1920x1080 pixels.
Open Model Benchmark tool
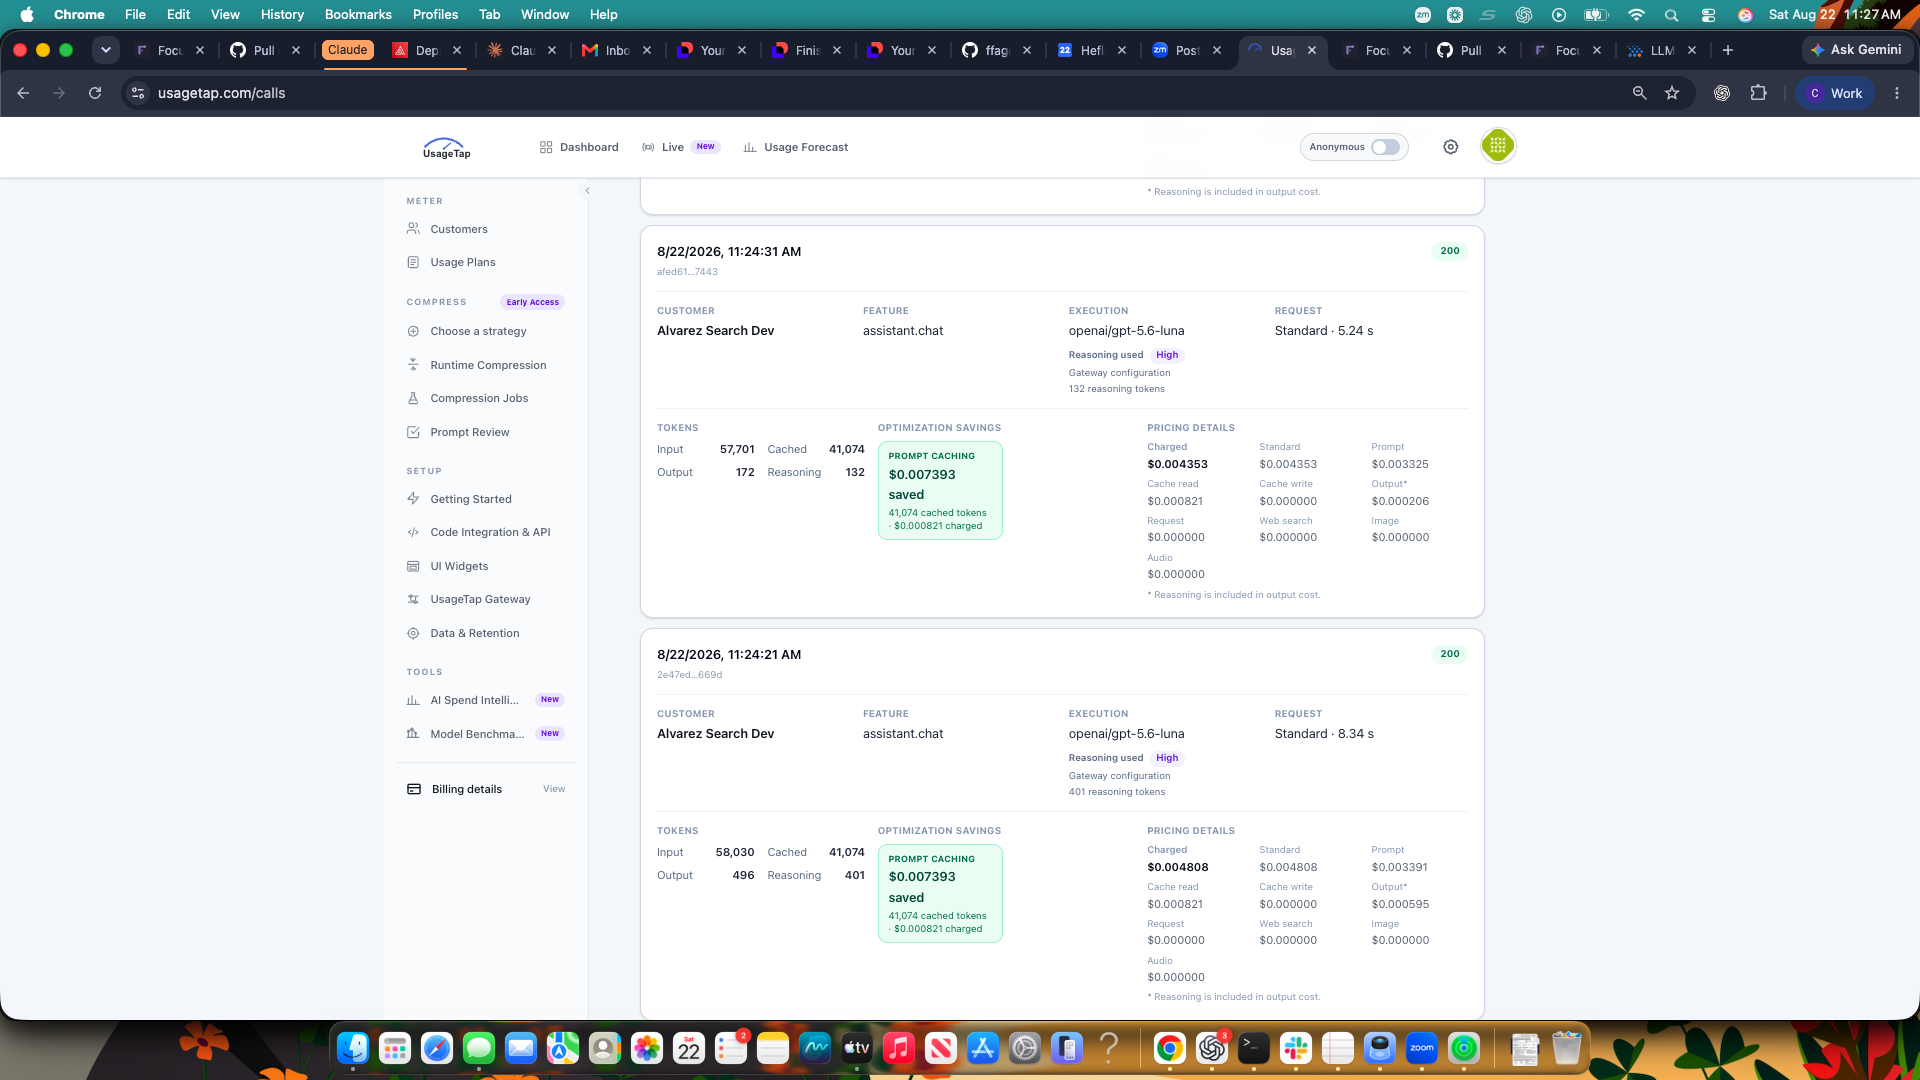pyautogui.click(x=477, y=734)
